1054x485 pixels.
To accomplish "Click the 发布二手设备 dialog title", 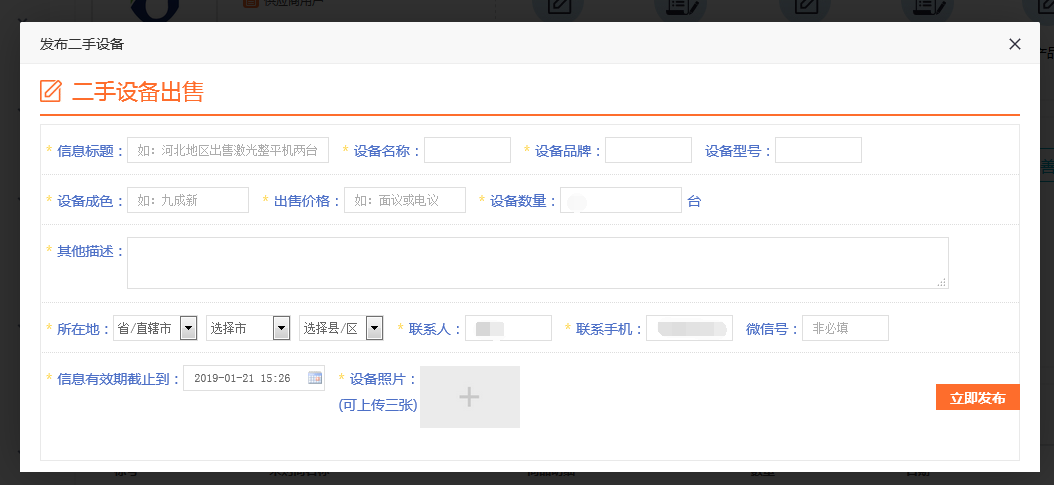I will (81, 44).
